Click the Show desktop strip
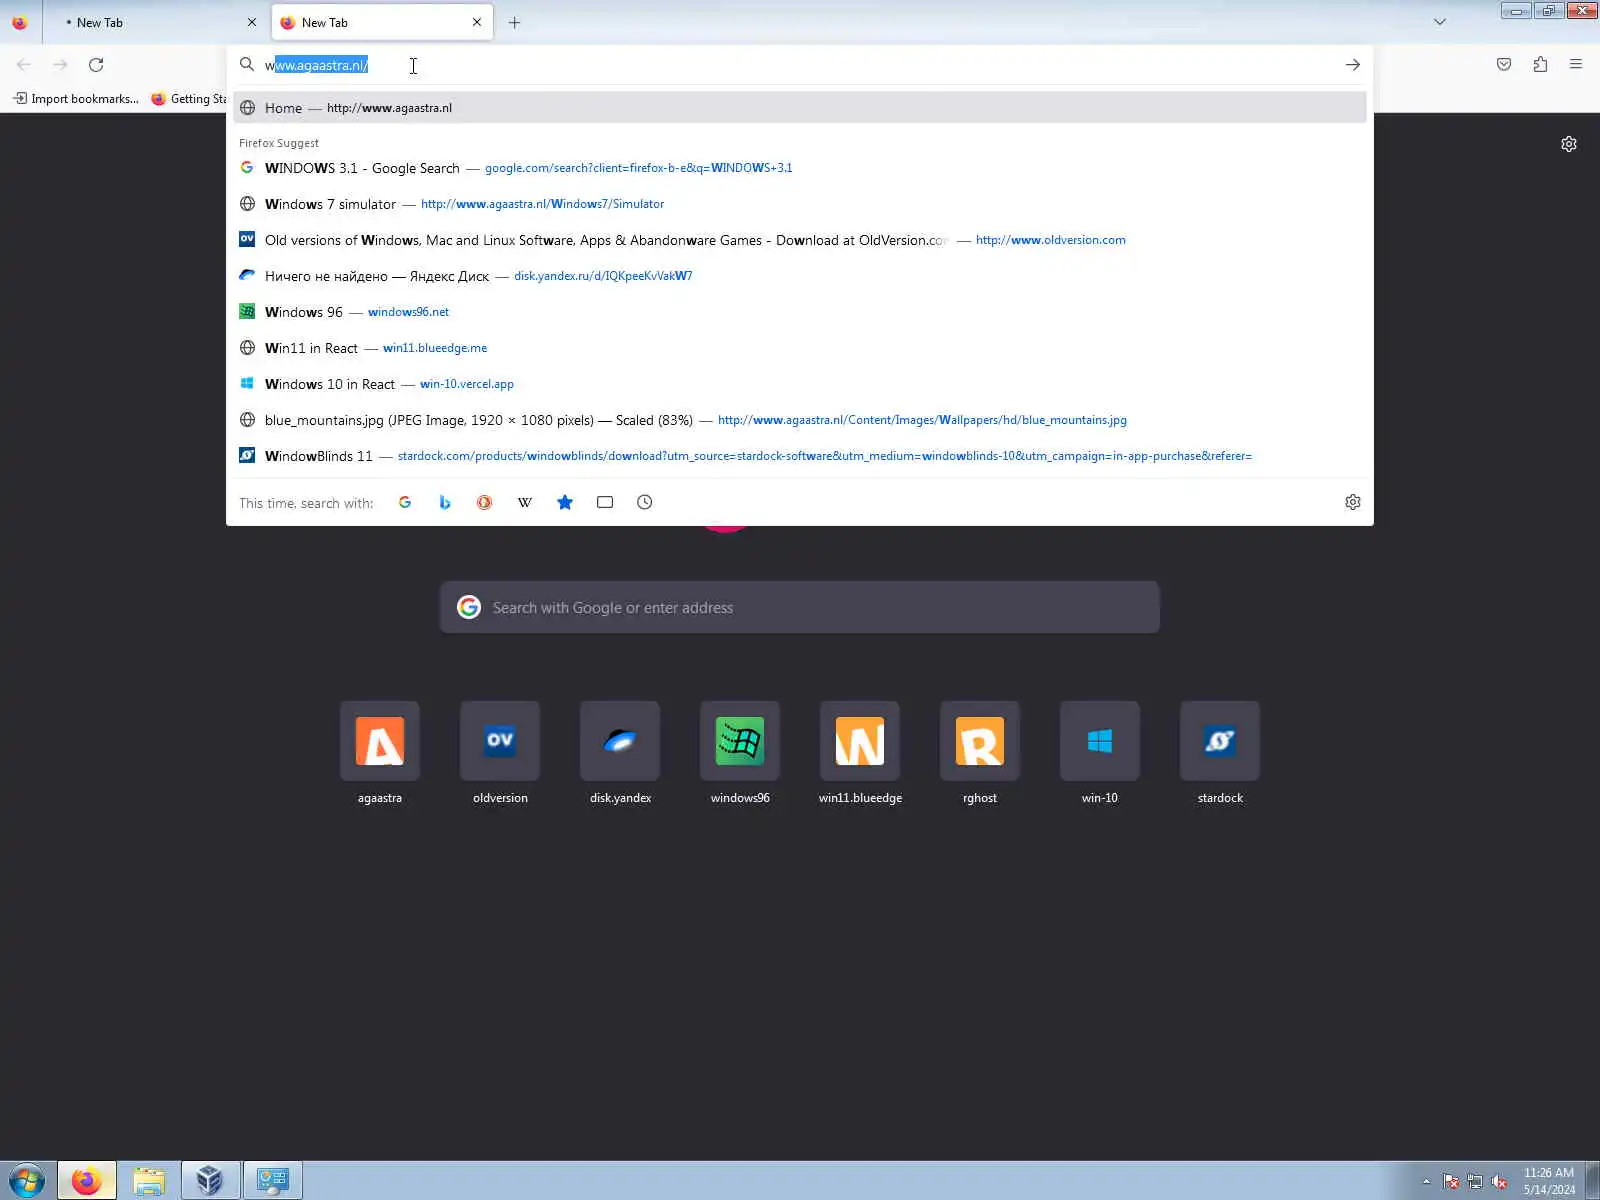Viewport: 1600px width, 1200px height. click(1592, 1181)
